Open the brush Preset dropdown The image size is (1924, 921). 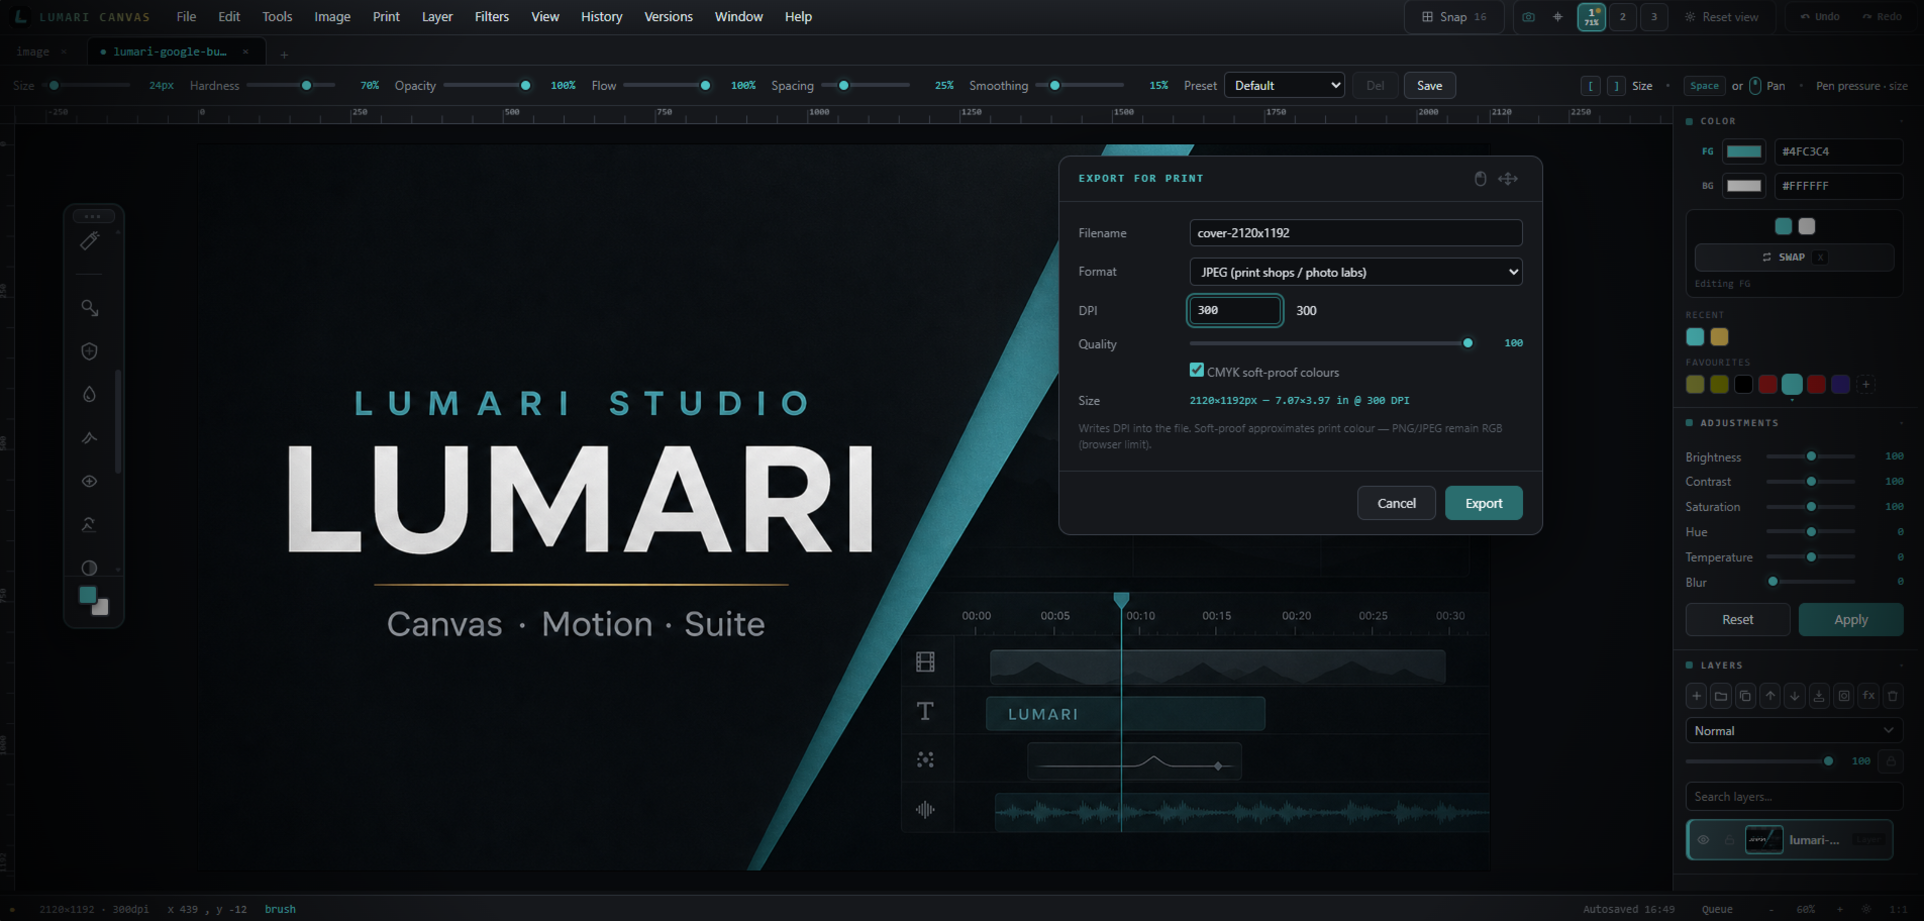click(1284, 86)
